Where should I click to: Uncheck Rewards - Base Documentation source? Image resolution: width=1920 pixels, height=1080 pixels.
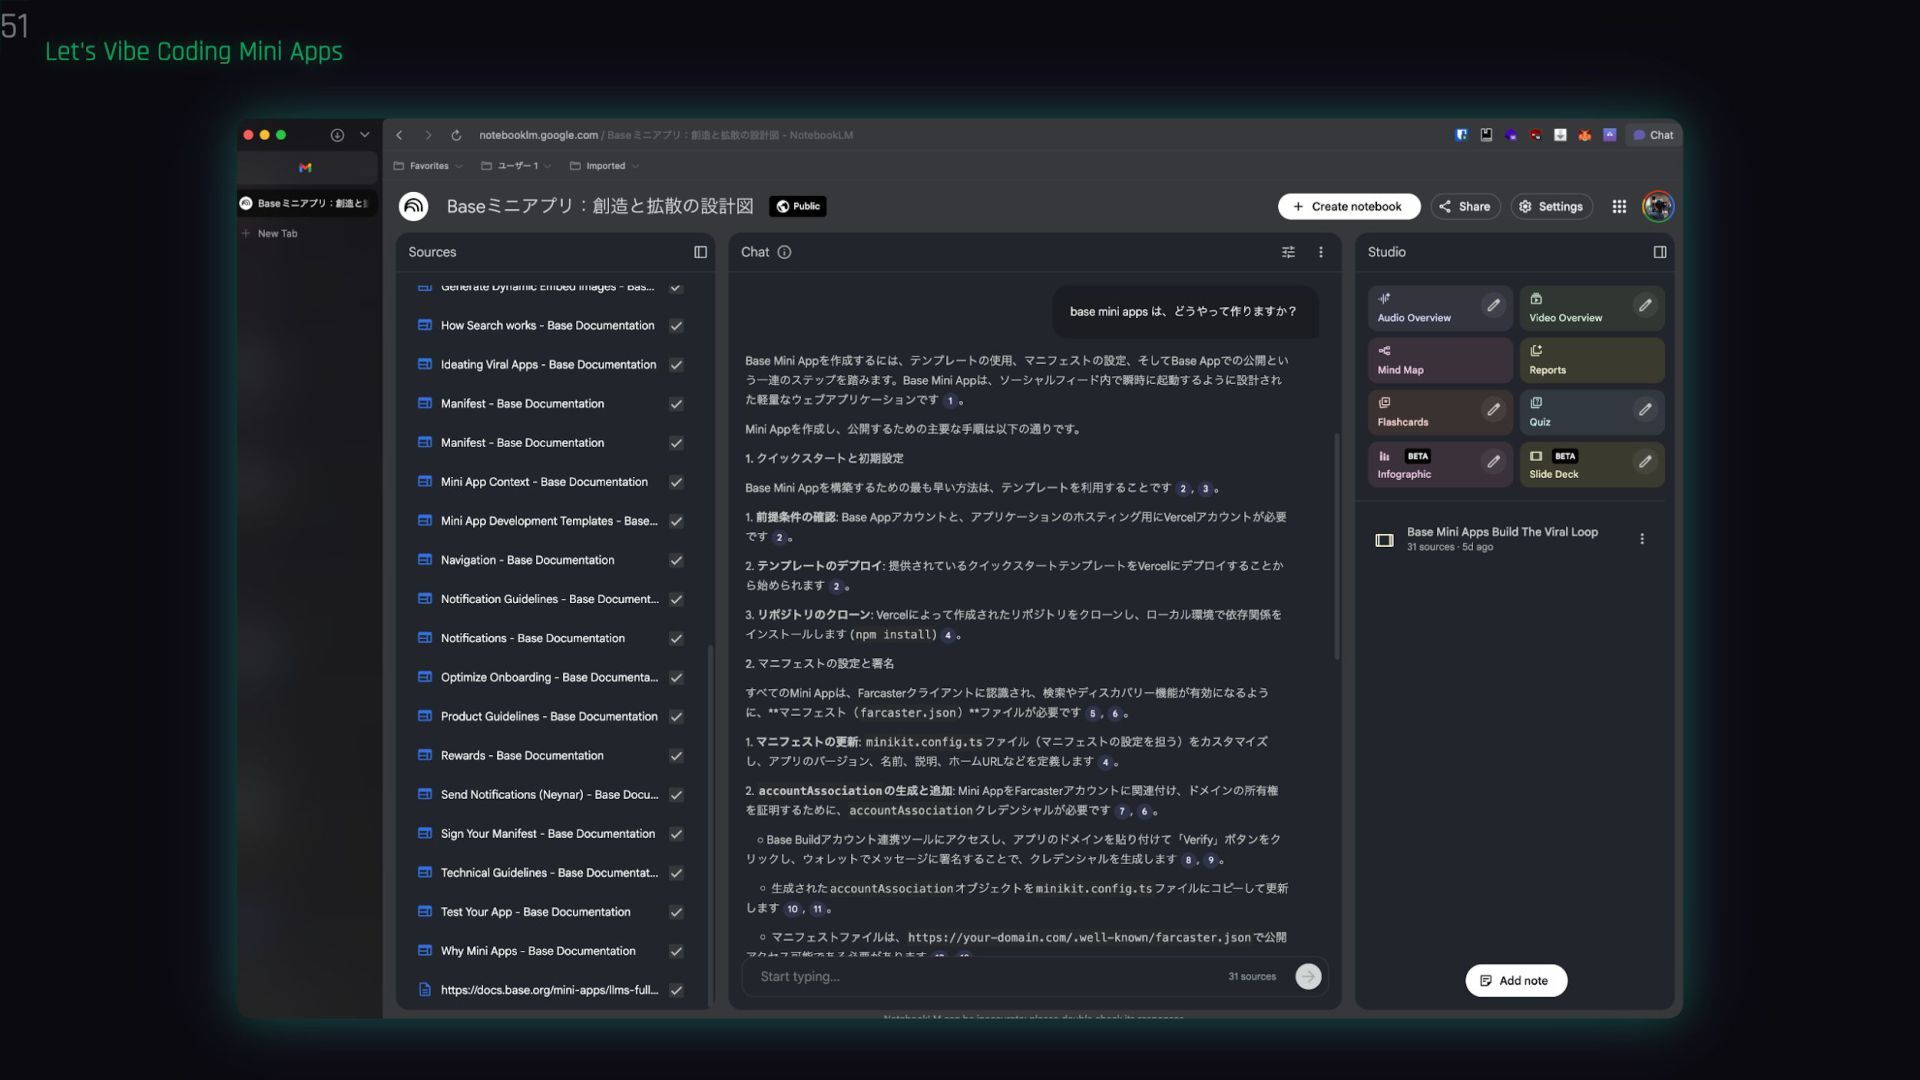pyautogui.click(x=676, y=756)
